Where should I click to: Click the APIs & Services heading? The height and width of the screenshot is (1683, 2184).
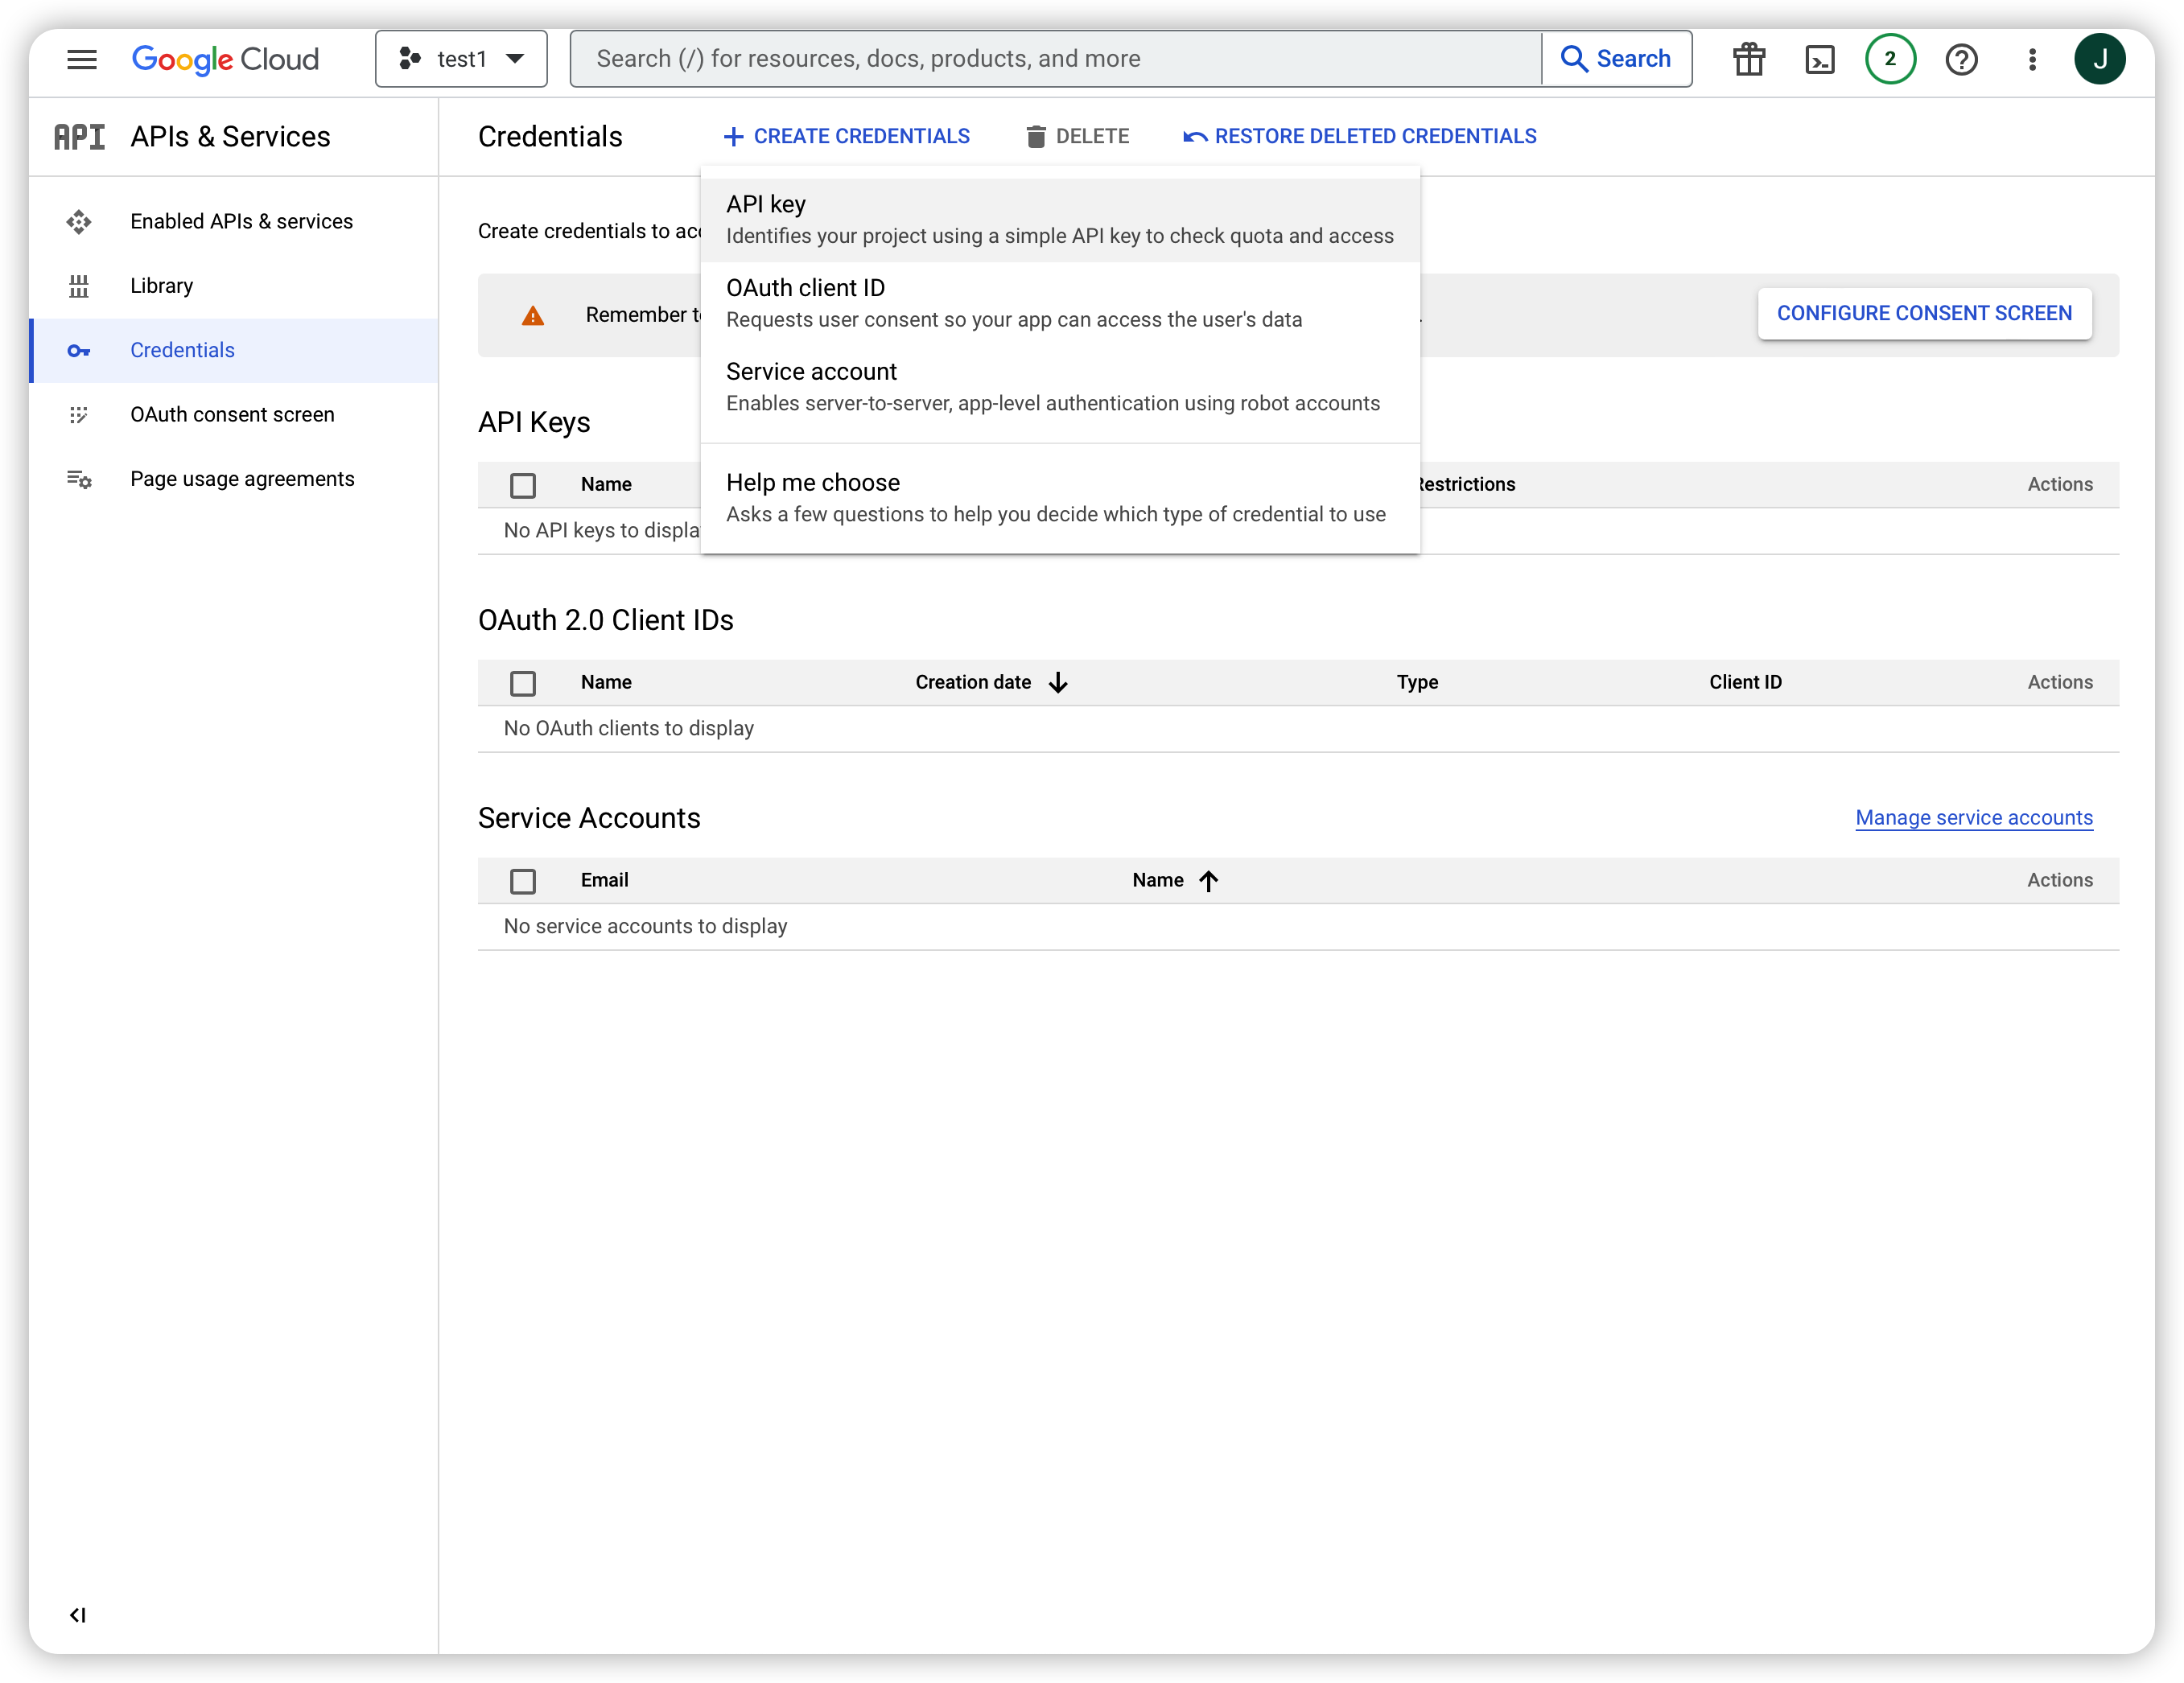pos(230,137)
